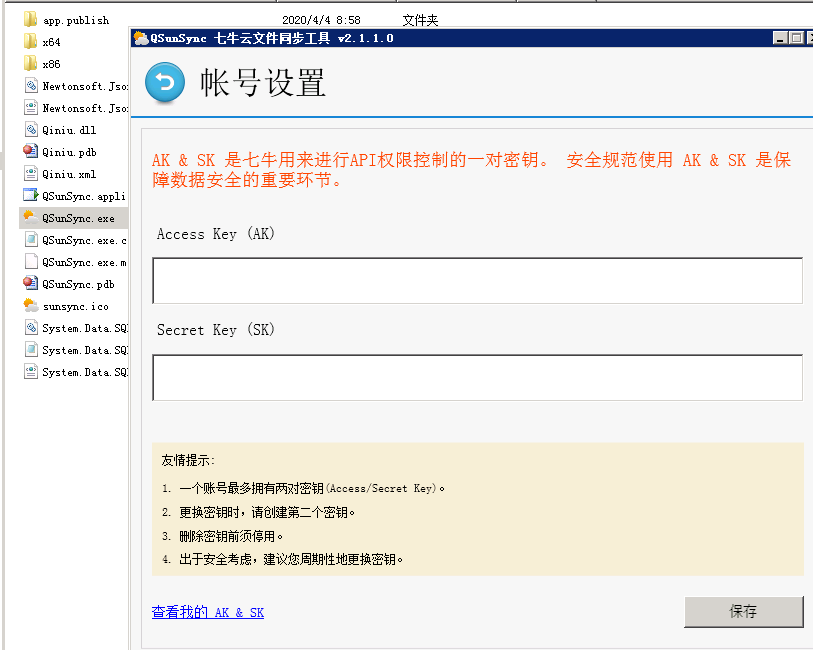Viewport: 813px width, 650px height.
Task: Click the blue back arrow icon
Action: (165, 83)
